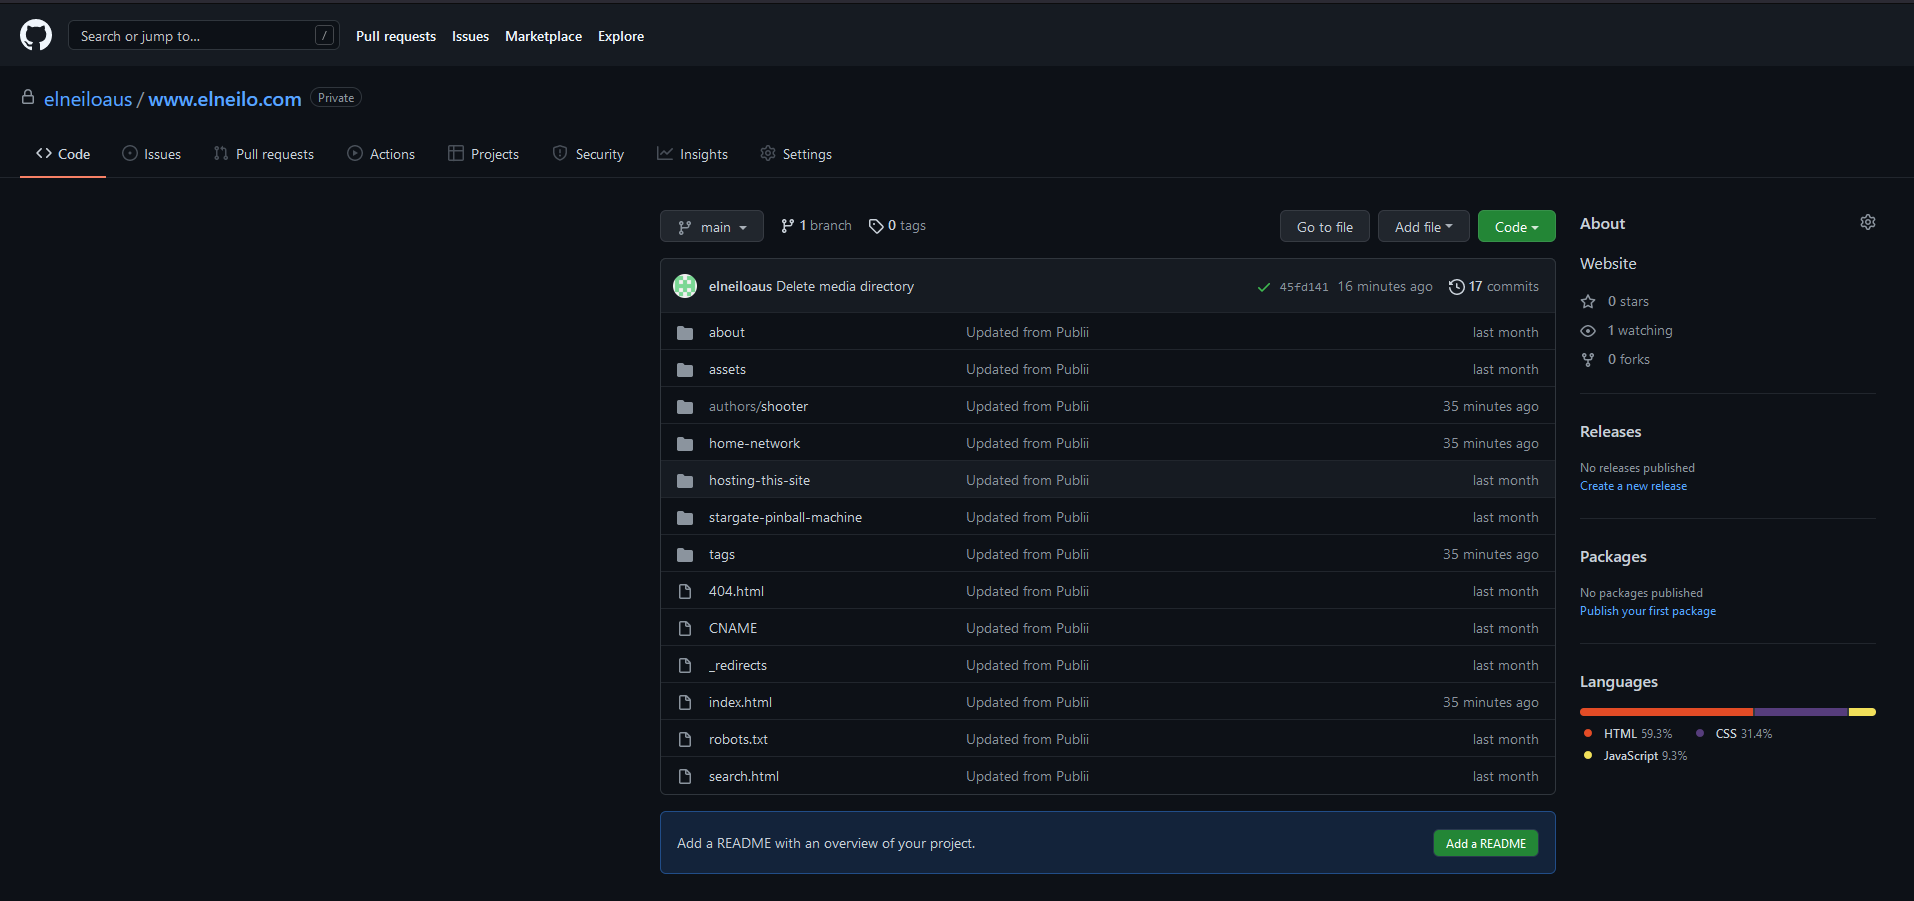
Task: Open Marketplace in top navigation
Action: pyautogui.click(x=543, y=36)
